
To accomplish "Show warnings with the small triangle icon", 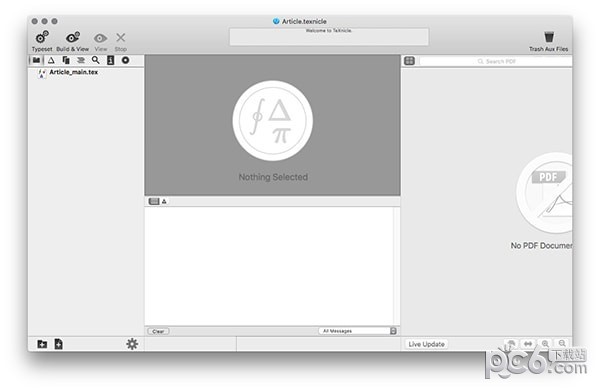I will pyautogui.click(x=164, y=201).
